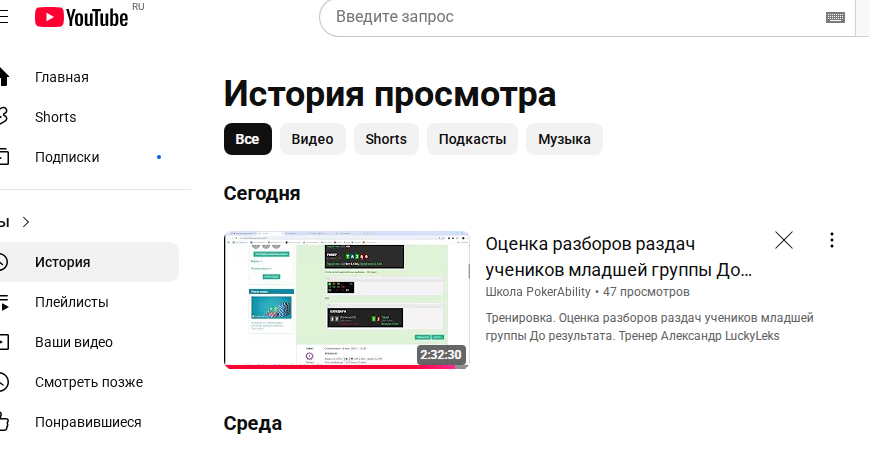869x452 pixels.
Task: Click the history clock icon
Action: pos(3,262)
